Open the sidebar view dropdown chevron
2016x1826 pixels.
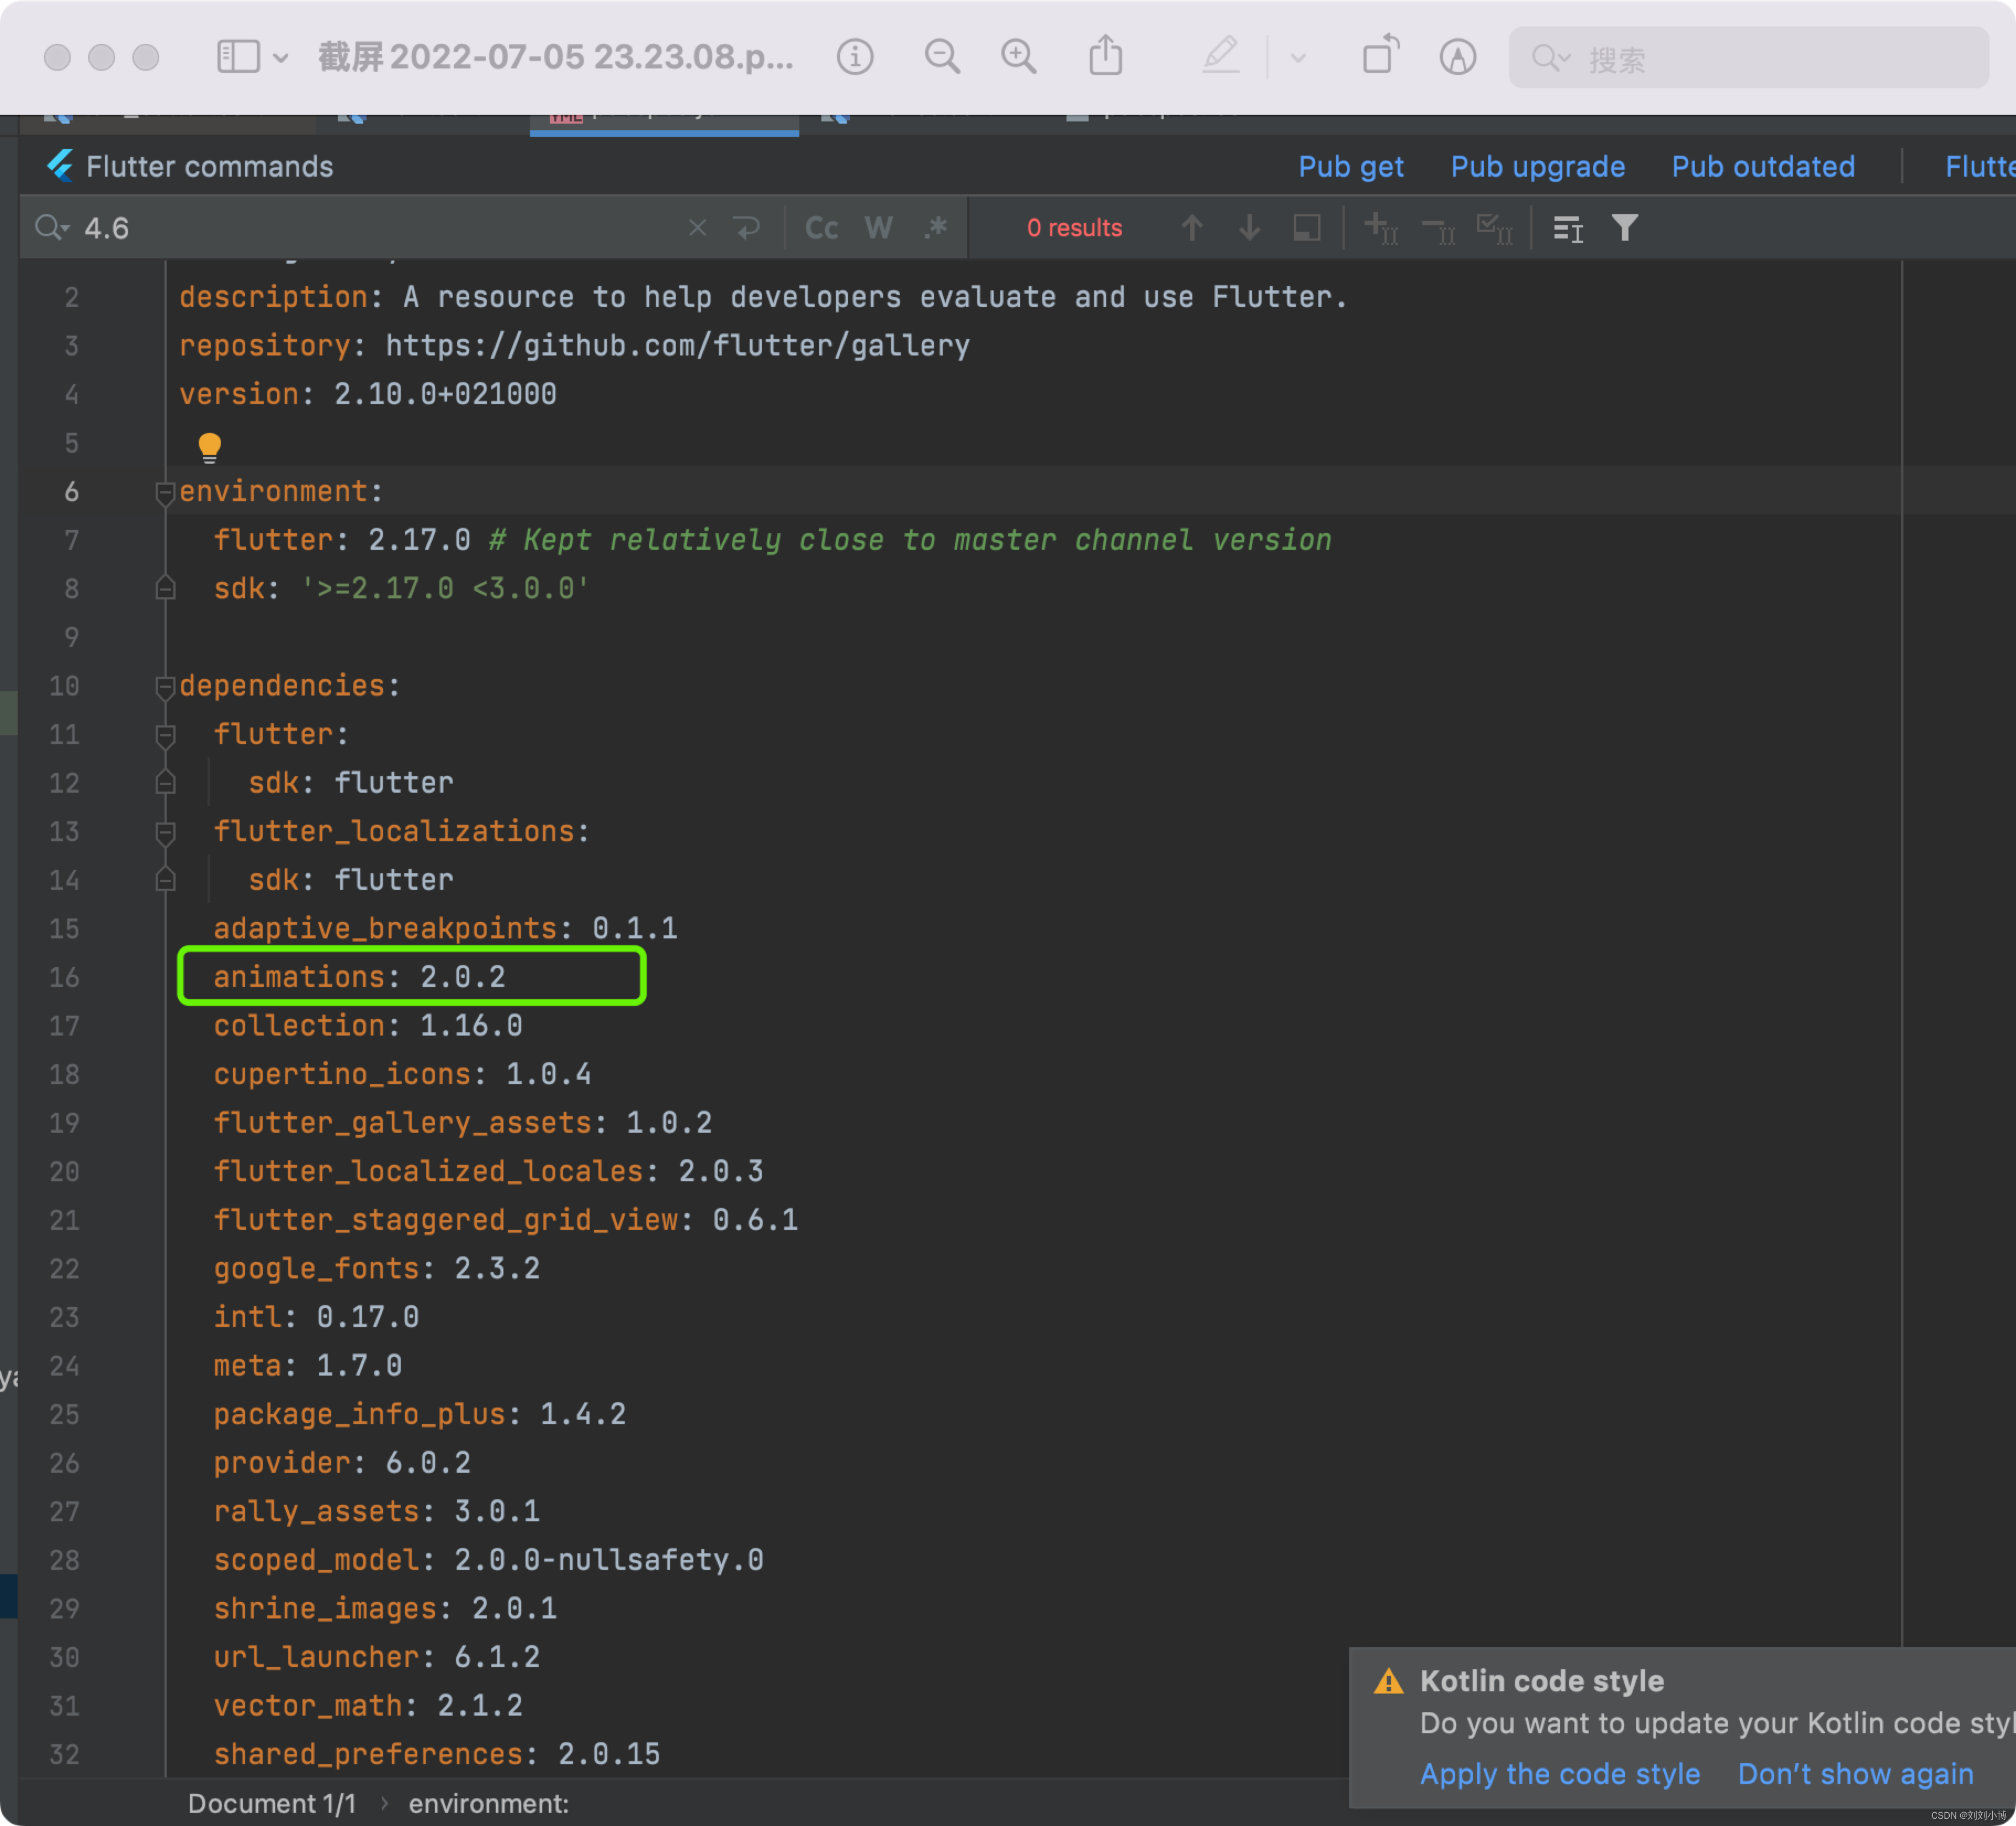click(281, 57)
